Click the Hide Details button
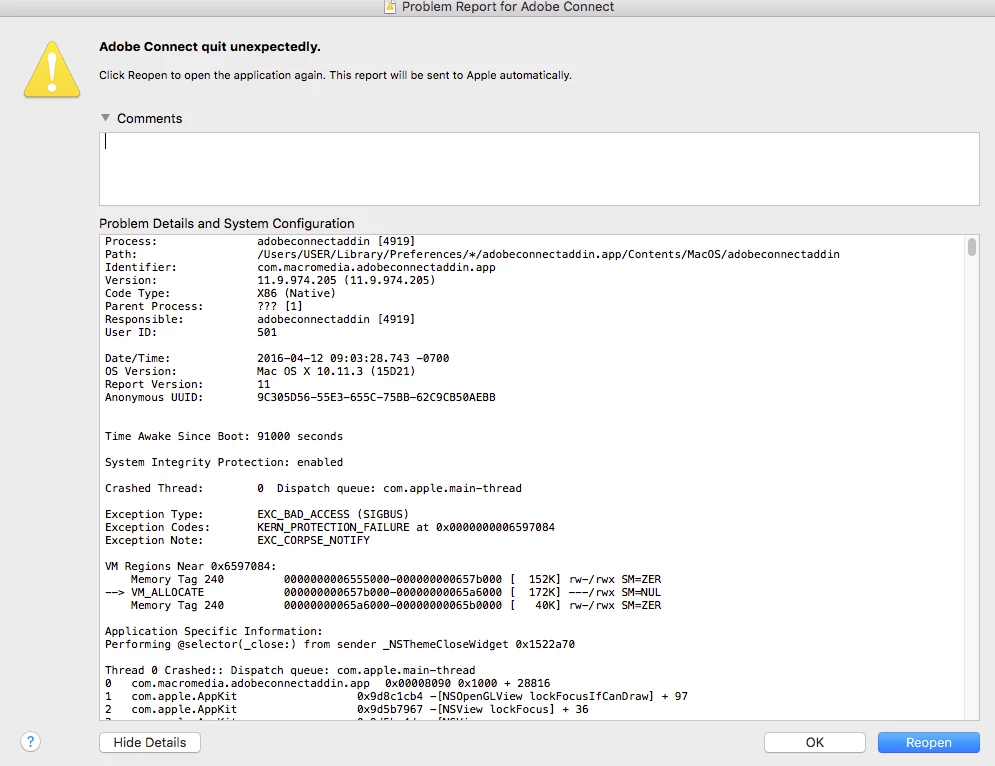Image resolution: width=995 pixels, height=766 pixels. (x=150, y=743)
